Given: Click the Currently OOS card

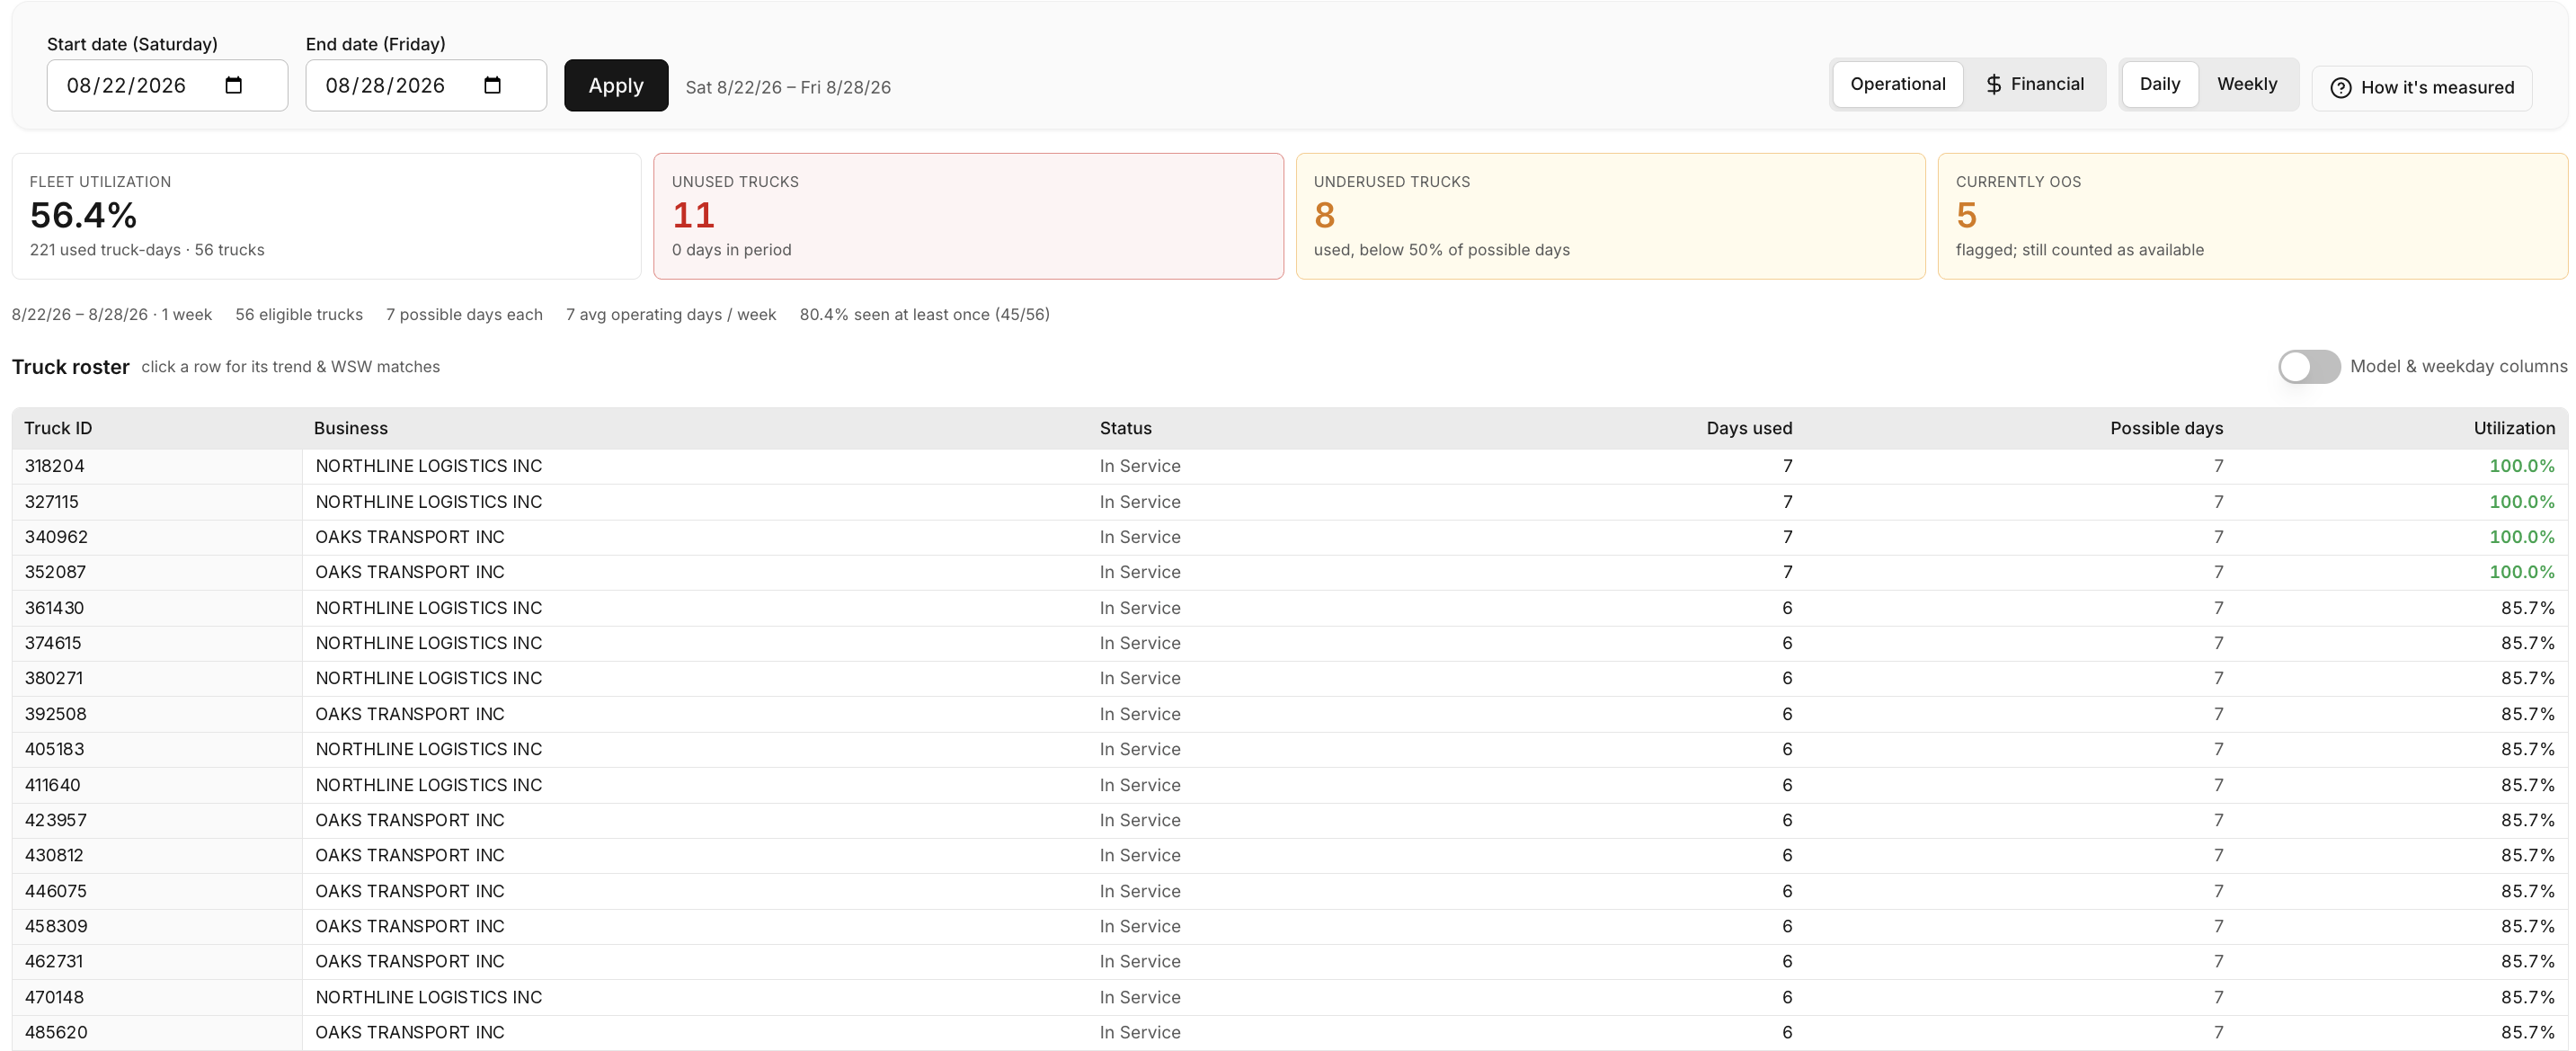Looking at the screenshot, I should pyautogui.click(x=2252, y=216).
